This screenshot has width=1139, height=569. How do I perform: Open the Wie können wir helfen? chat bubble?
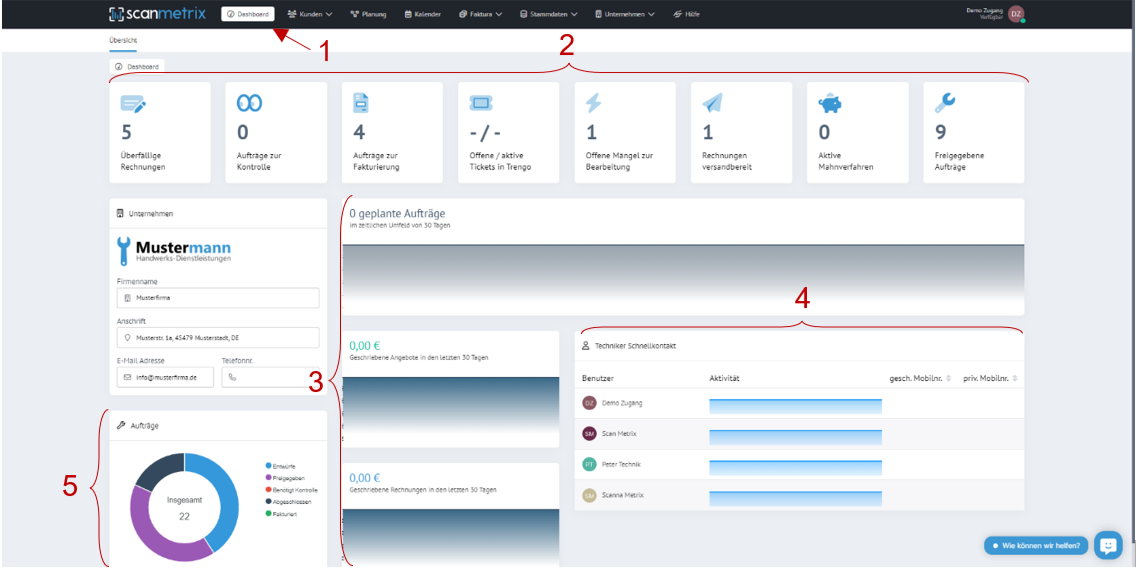[x=1037, y=545]
